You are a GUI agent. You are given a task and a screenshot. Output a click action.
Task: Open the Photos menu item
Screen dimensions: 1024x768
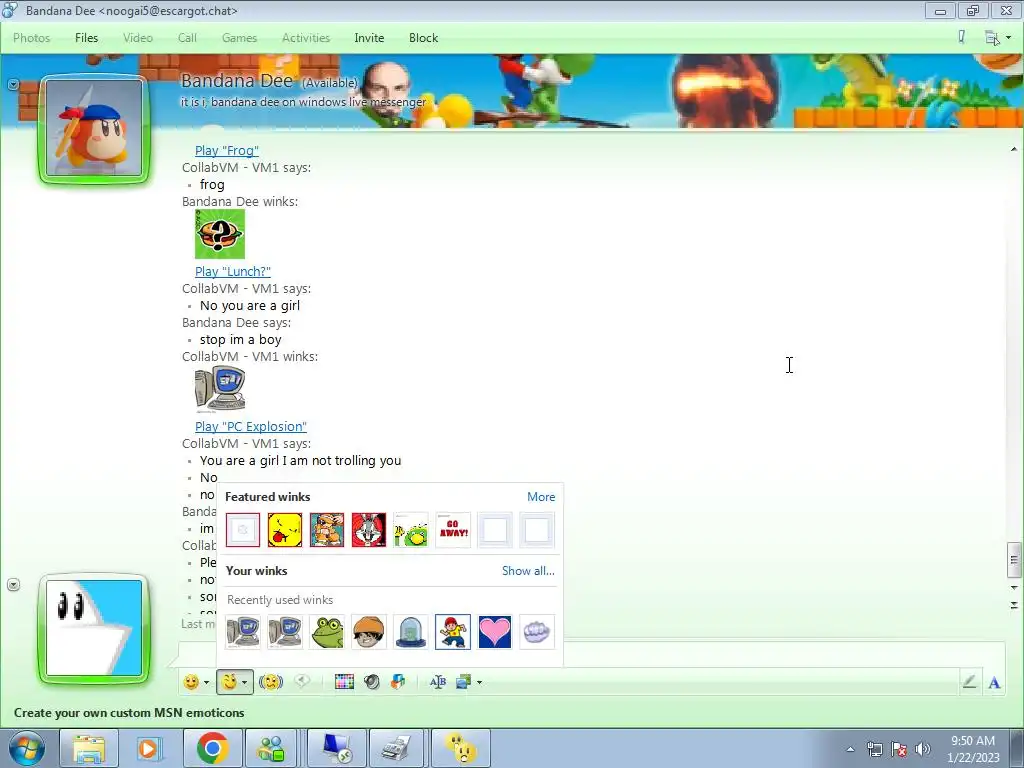pos(31,38)
